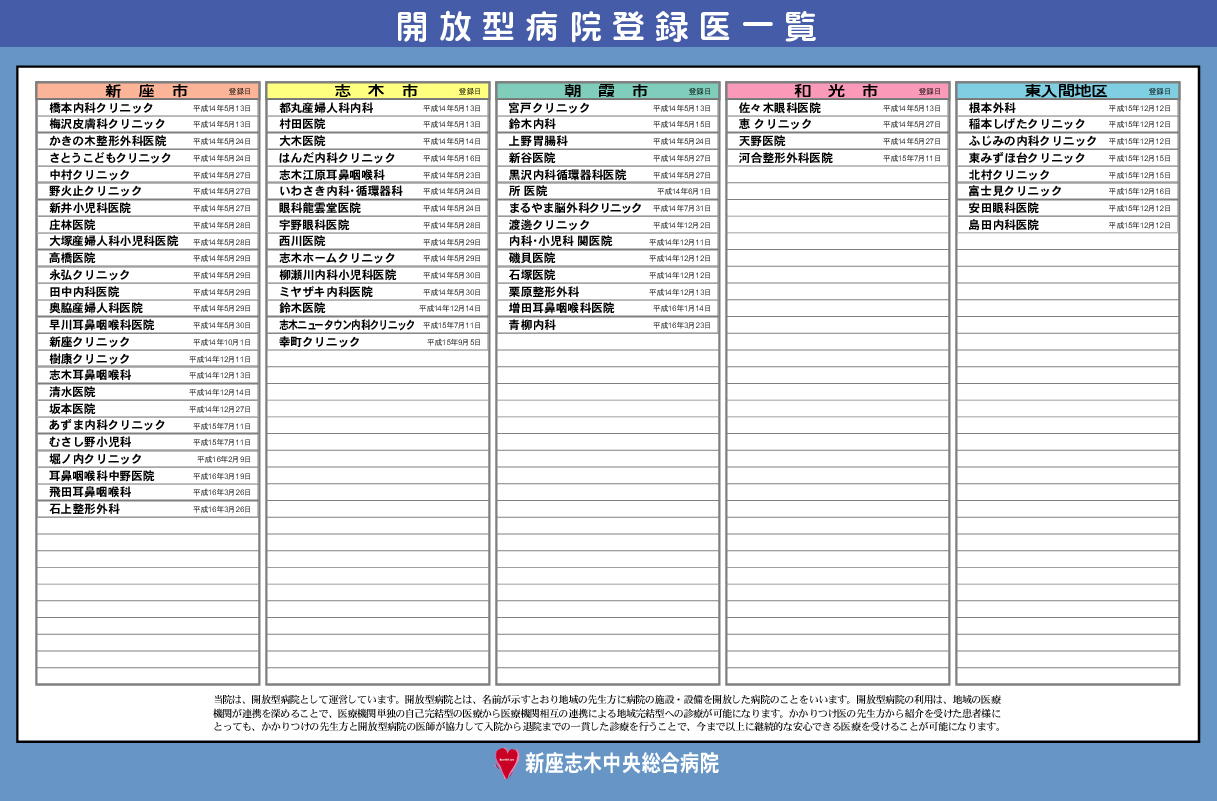Screen dimensions: 1217x801
Task: Click the 中村クリニック row
Action: coord(147,175)
